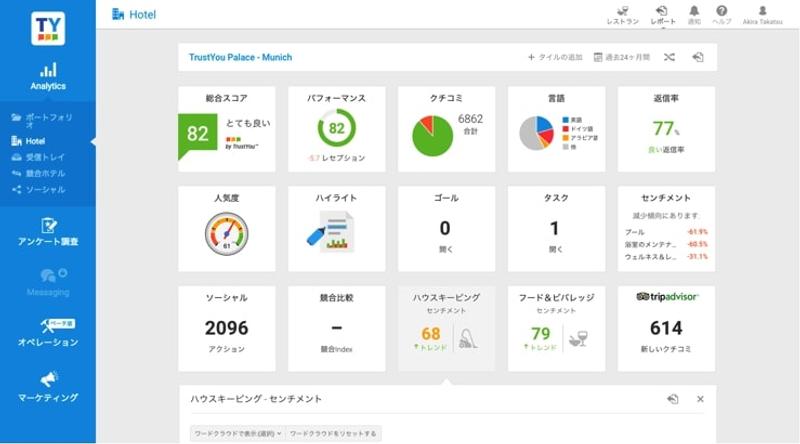Select 受信トレイ in the sidebar
This screenshot has height=444, width=800.
tap(45, 156)
